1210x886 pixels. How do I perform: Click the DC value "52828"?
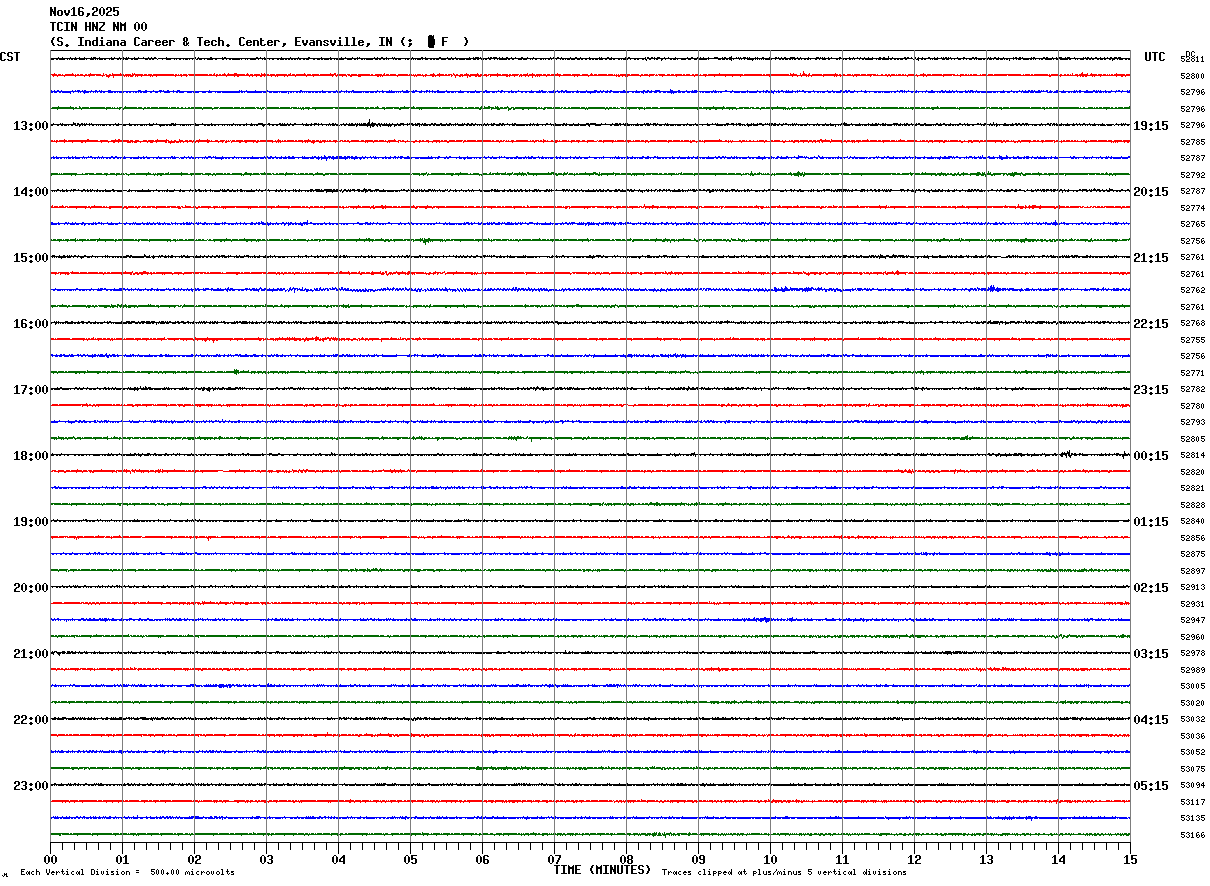[x=1193, y=505]
